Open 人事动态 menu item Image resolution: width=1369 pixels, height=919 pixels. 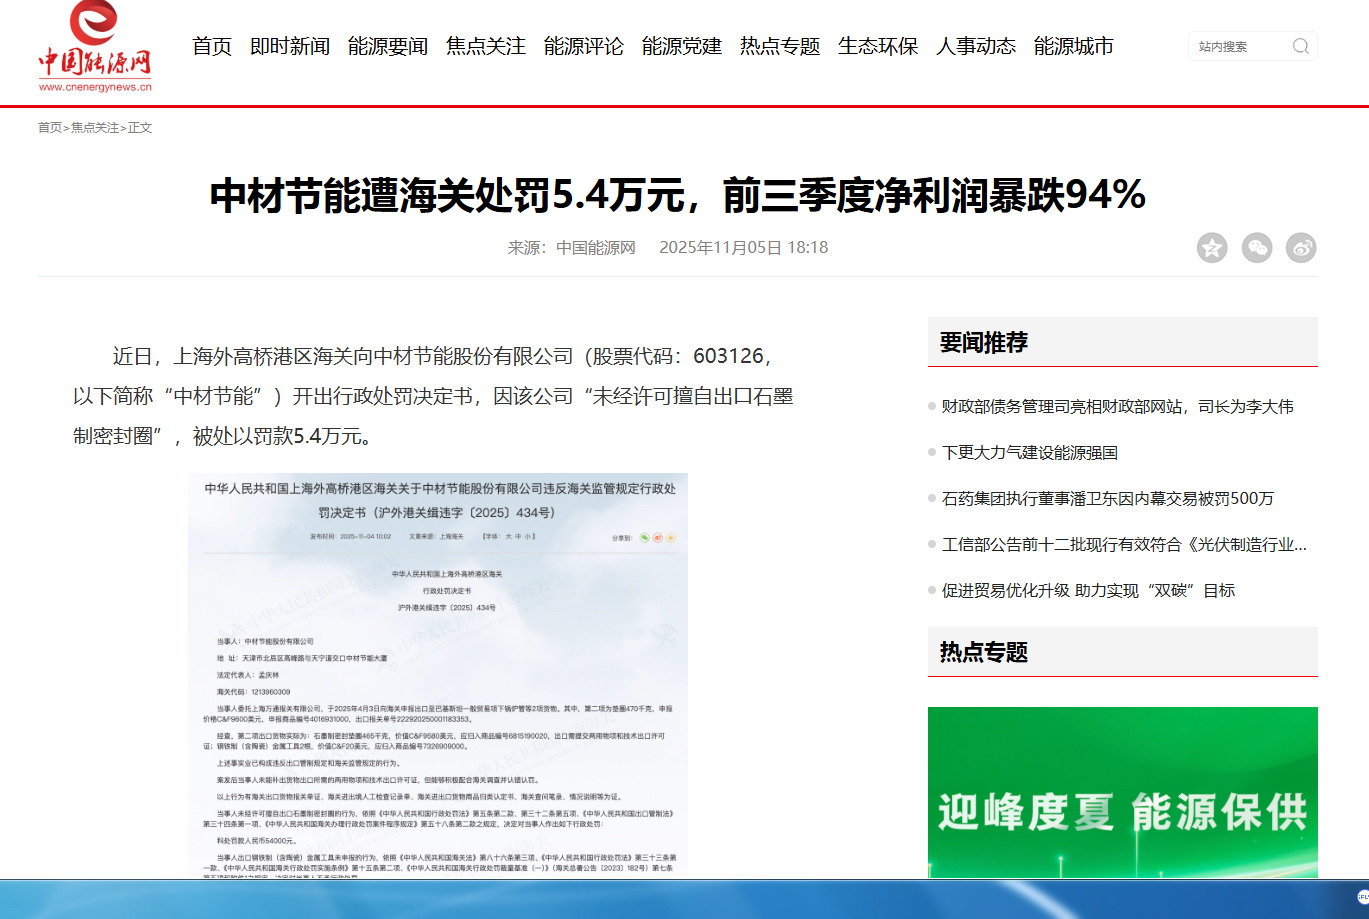coord(976,46)
